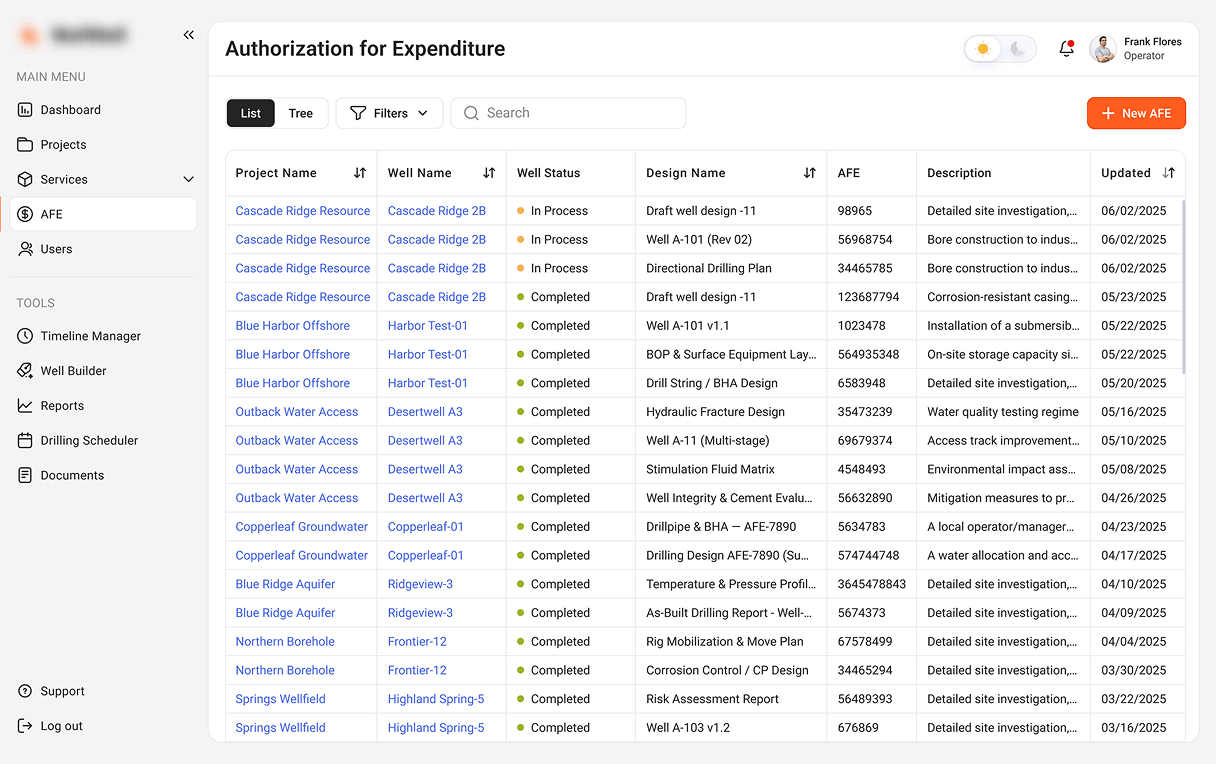
Task: Expand the Services menu chevron
Action: (188, 180)
